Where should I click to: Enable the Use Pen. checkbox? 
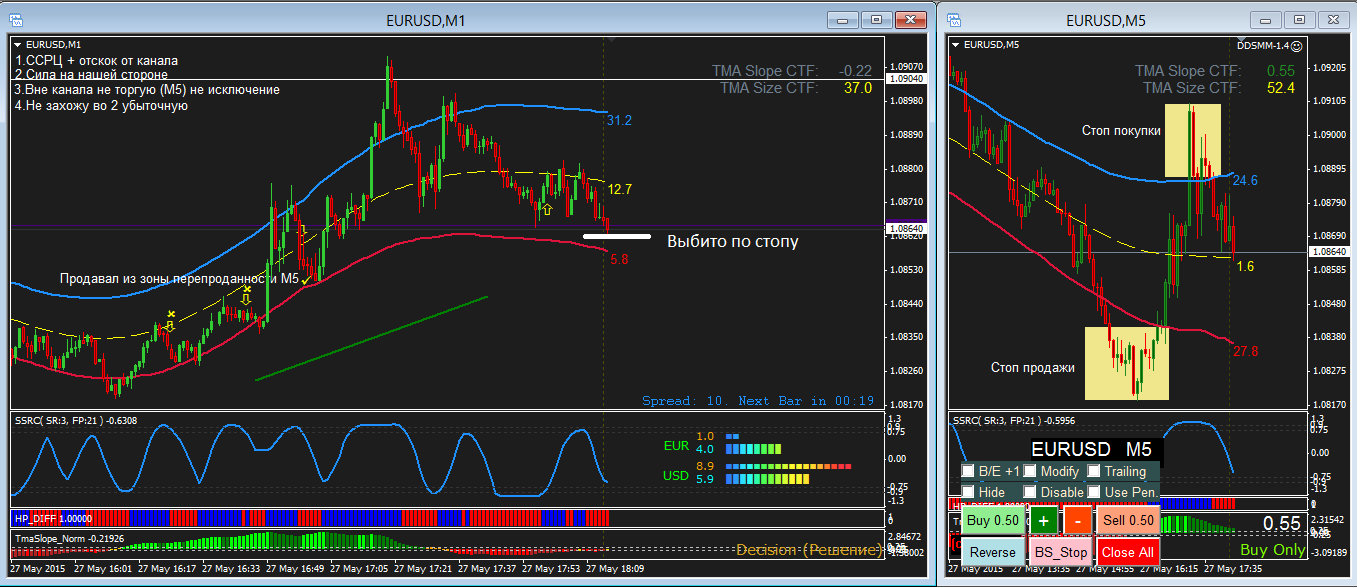coord(1094,492)
